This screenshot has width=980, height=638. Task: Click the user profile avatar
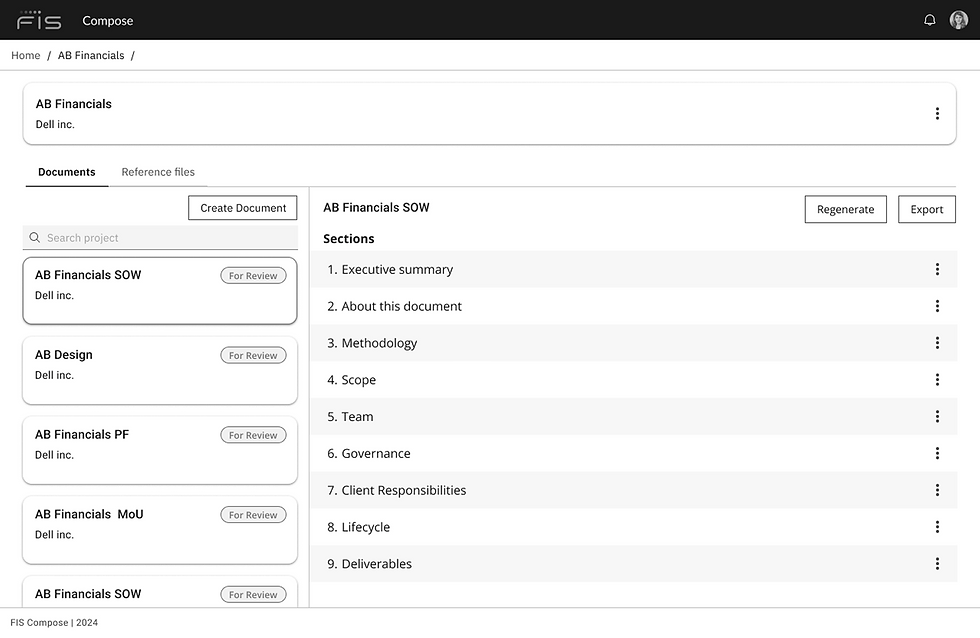(958, 19)
